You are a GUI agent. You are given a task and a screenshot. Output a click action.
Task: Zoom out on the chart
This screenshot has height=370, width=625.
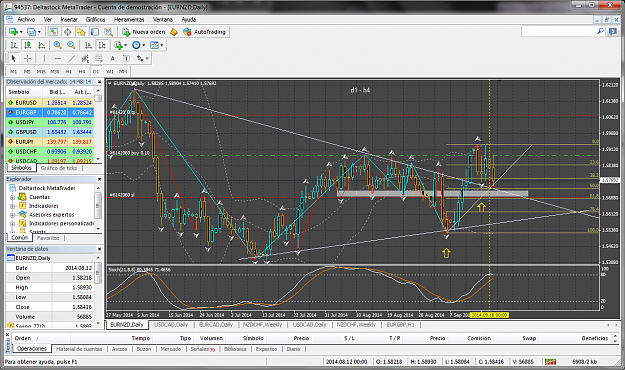(x=71, y=45)
